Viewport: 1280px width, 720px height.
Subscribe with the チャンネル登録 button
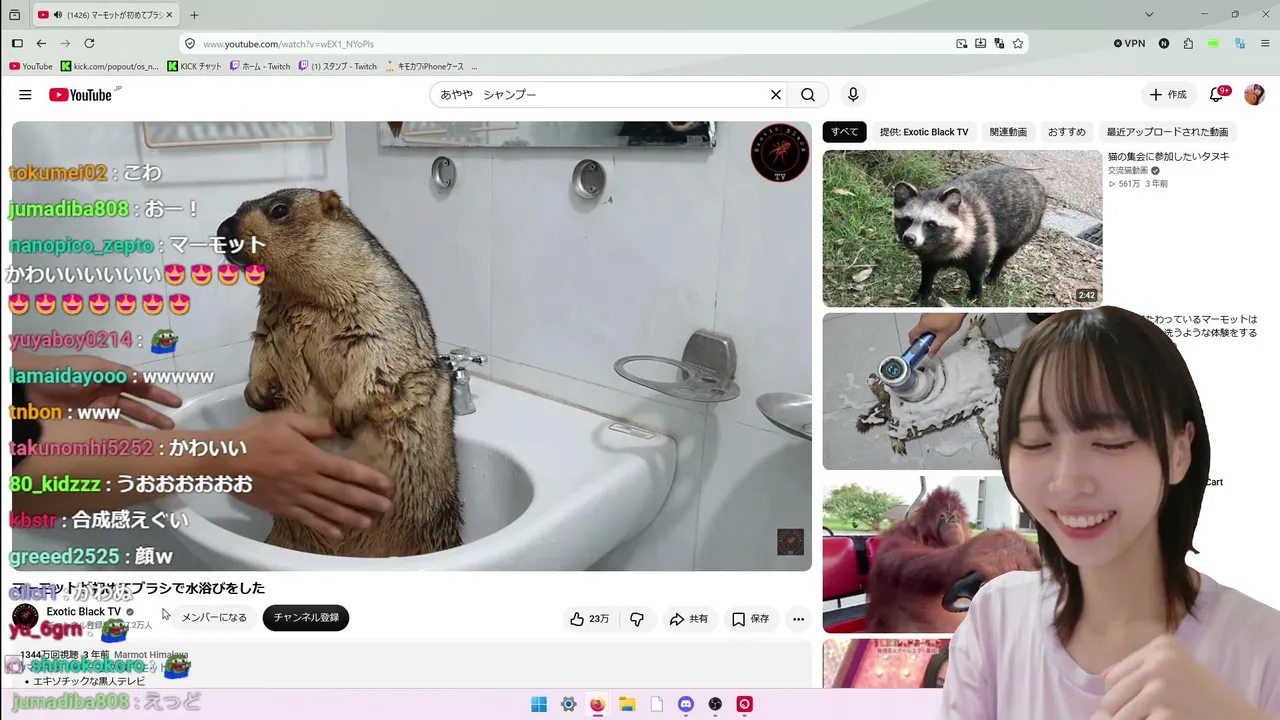tap(306, 617)
